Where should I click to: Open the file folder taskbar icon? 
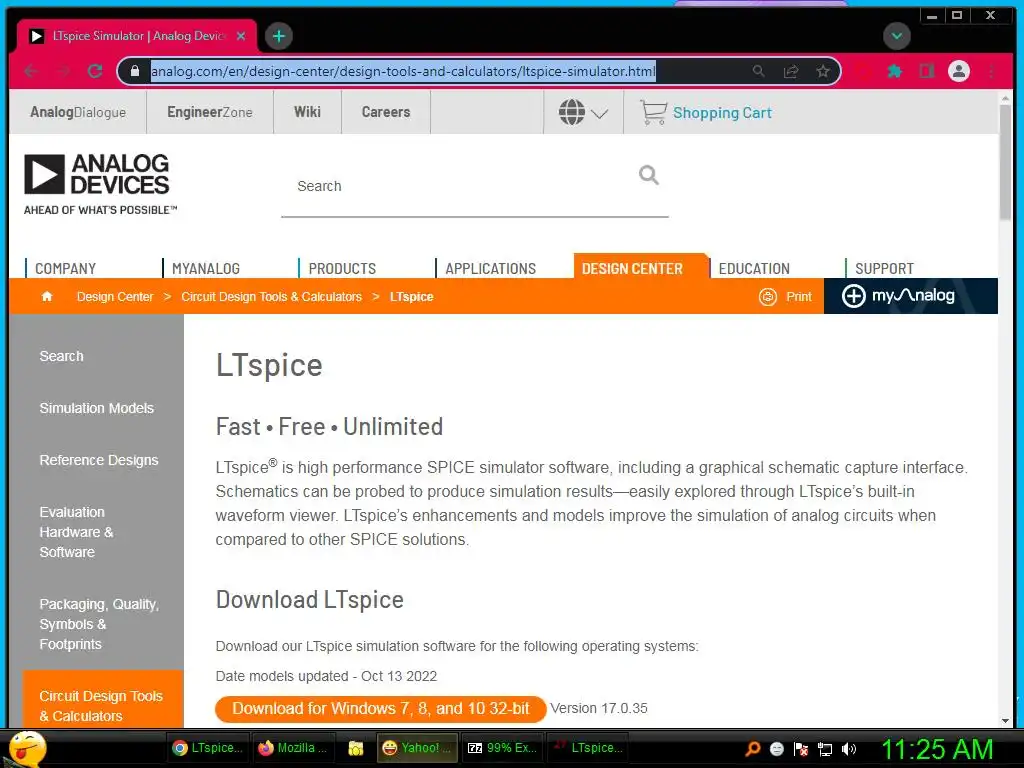[x=355, y=748]
